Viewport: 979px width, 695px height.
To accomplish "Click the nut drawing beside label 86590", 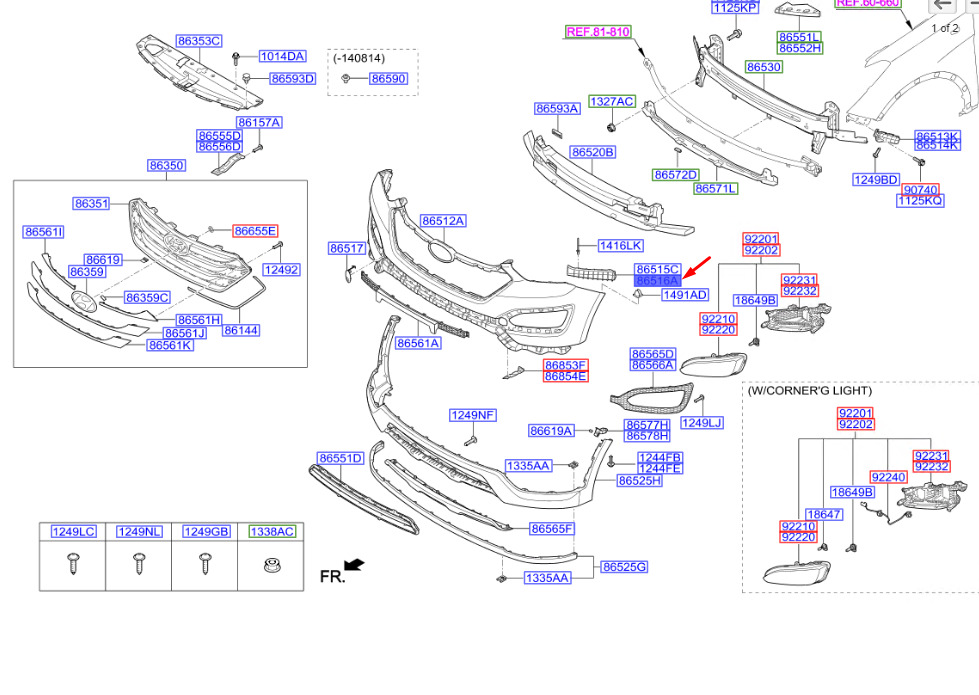I will [345, 78].
